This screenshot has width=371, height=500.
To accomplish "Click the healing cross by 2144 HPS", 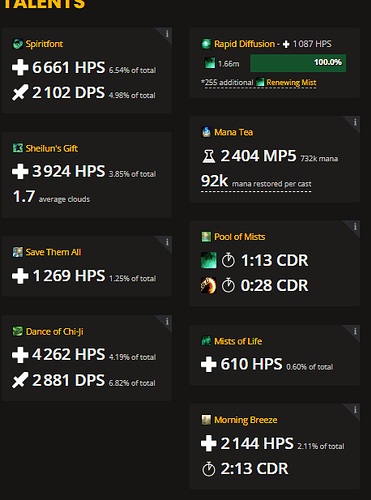I will pyautogui.click(x=209, y=443).
